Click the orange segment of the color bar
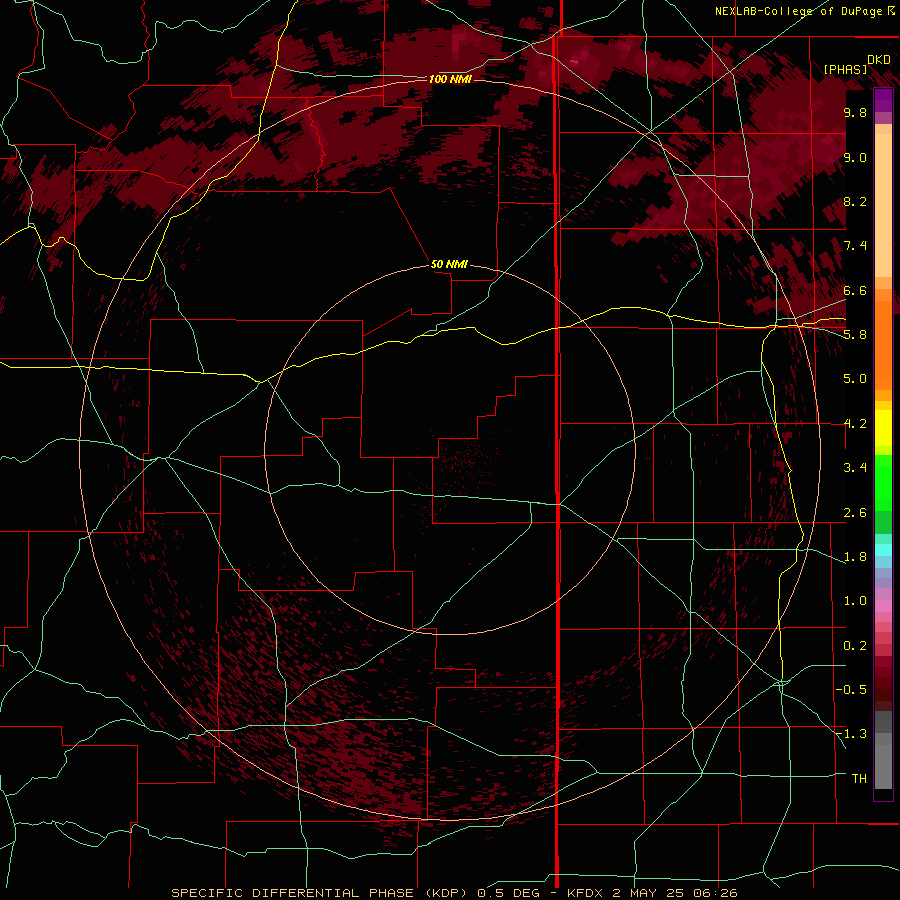900x900 pixels. pyautogui.click(x=883, y=344)
